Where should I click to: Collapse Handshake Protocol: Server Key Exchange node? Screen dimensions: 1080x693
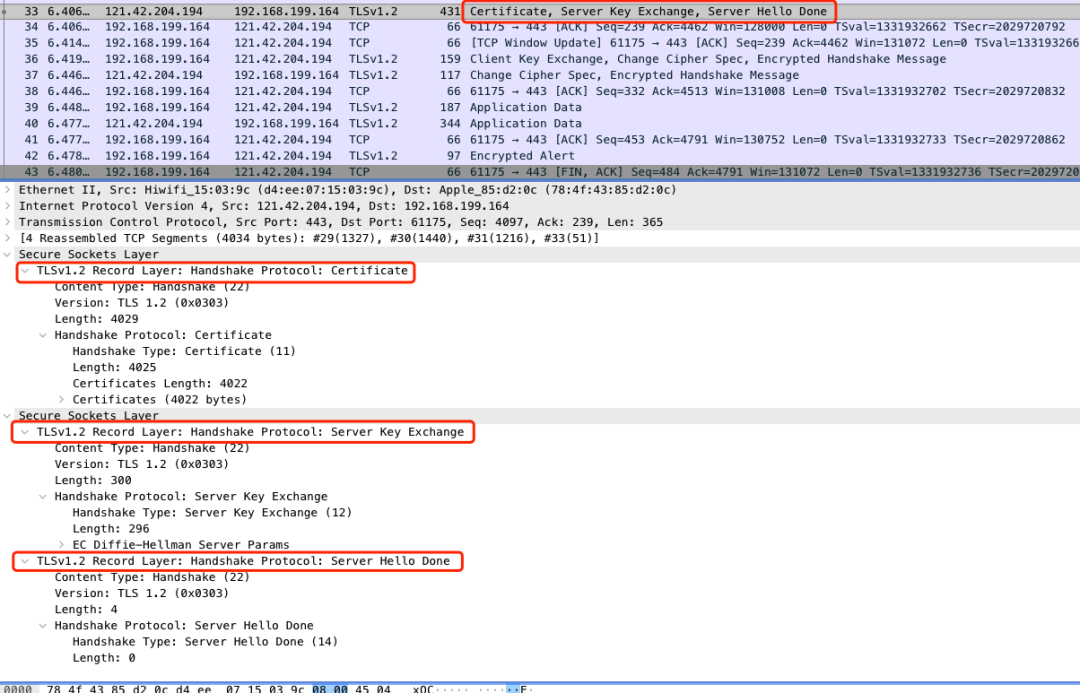point(43,497)
